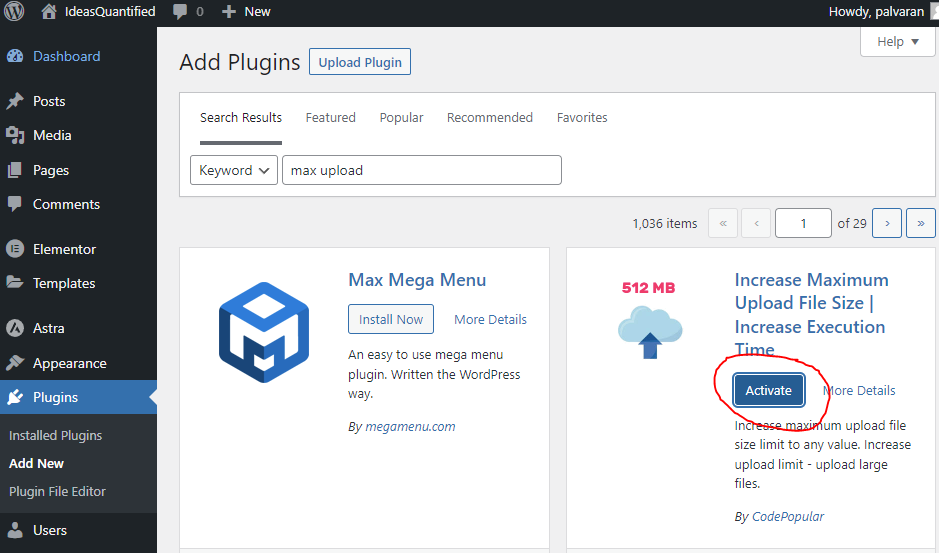The width and height of the screenshot is (939, 553).
Task: Switch to the Recommended plugins tab
Action: [x=490, y=117]
